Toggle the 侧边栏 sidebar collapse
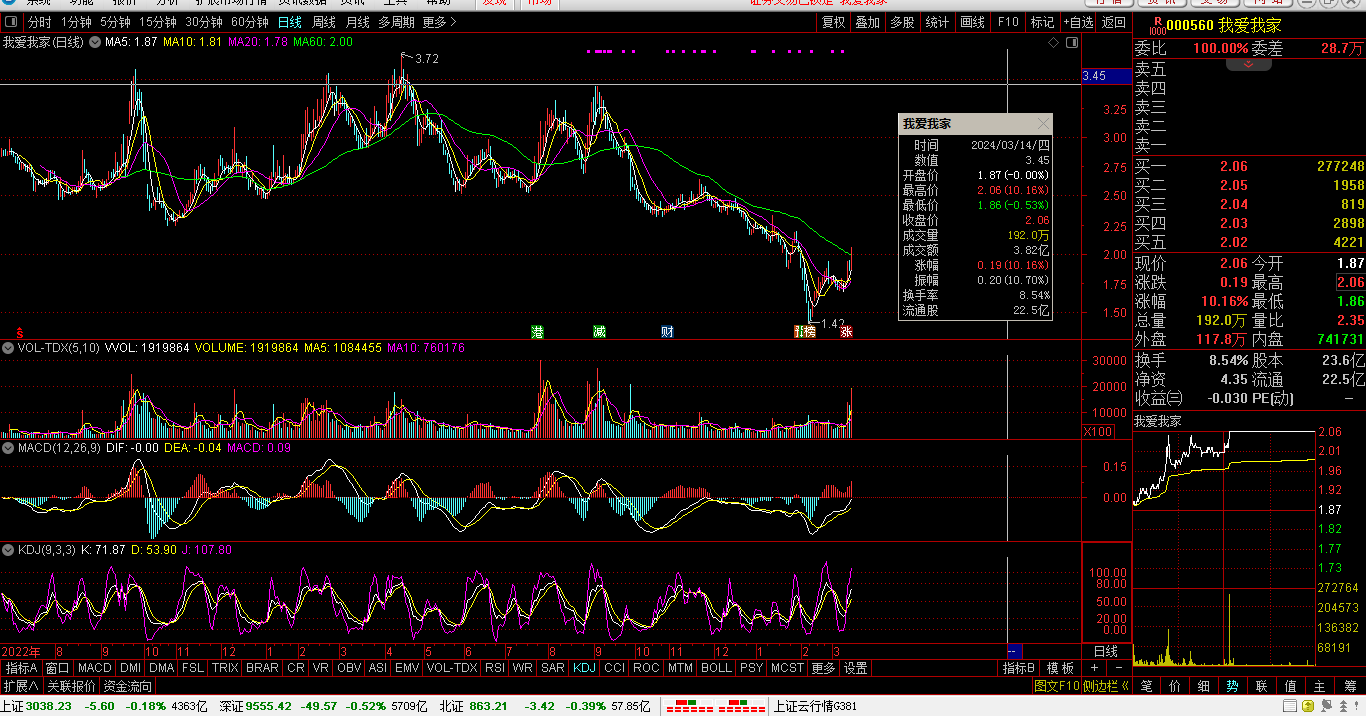The height and width of the screenshot is (716, 1366). coord(1106,686)
